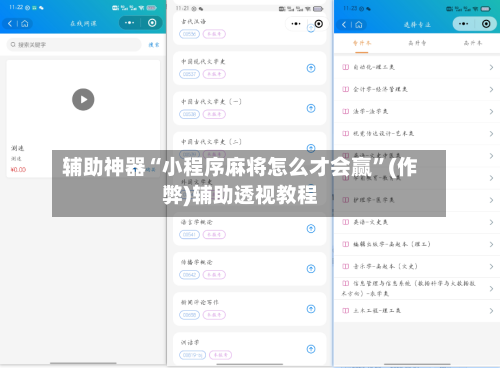Tap the 00538 code tag

pyautogui.click(x=189, y=114)
